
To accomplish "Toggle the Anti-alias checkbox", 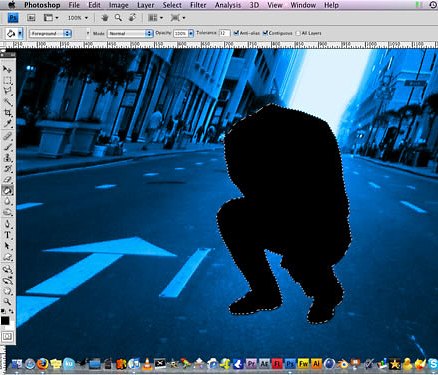I will [236, 33].
